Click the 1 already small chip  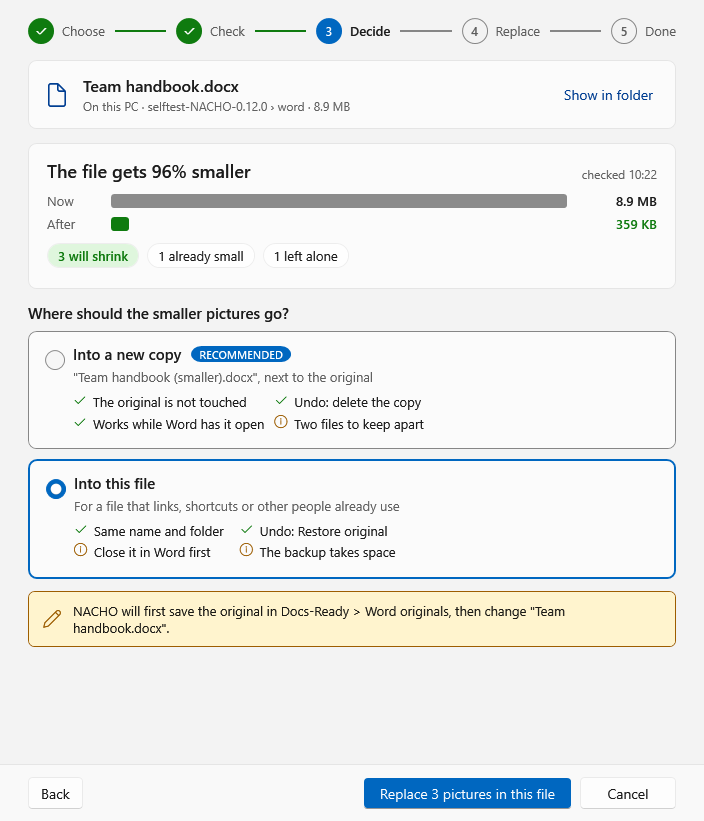(x=201, y=256)
